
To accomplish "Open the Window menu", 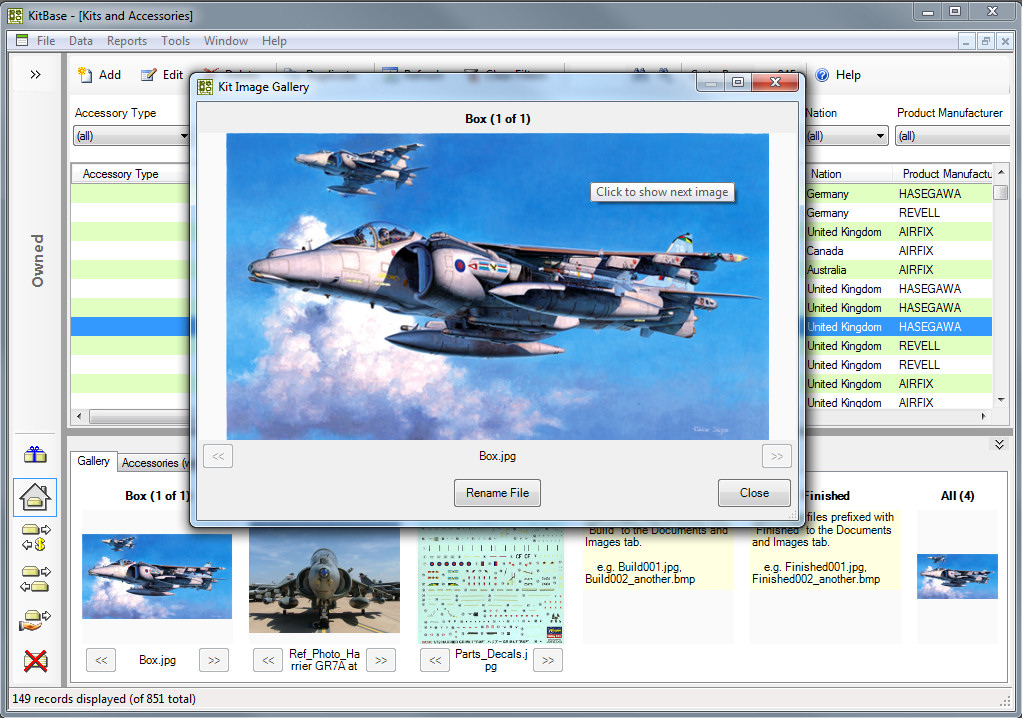I will point(226,40).
